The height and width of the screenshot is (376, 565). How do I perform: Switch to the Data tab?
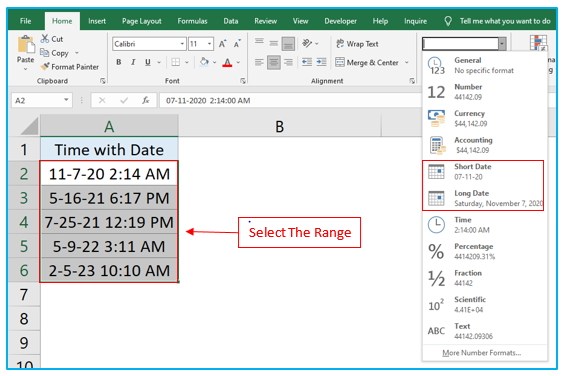[x=231, y=21]
